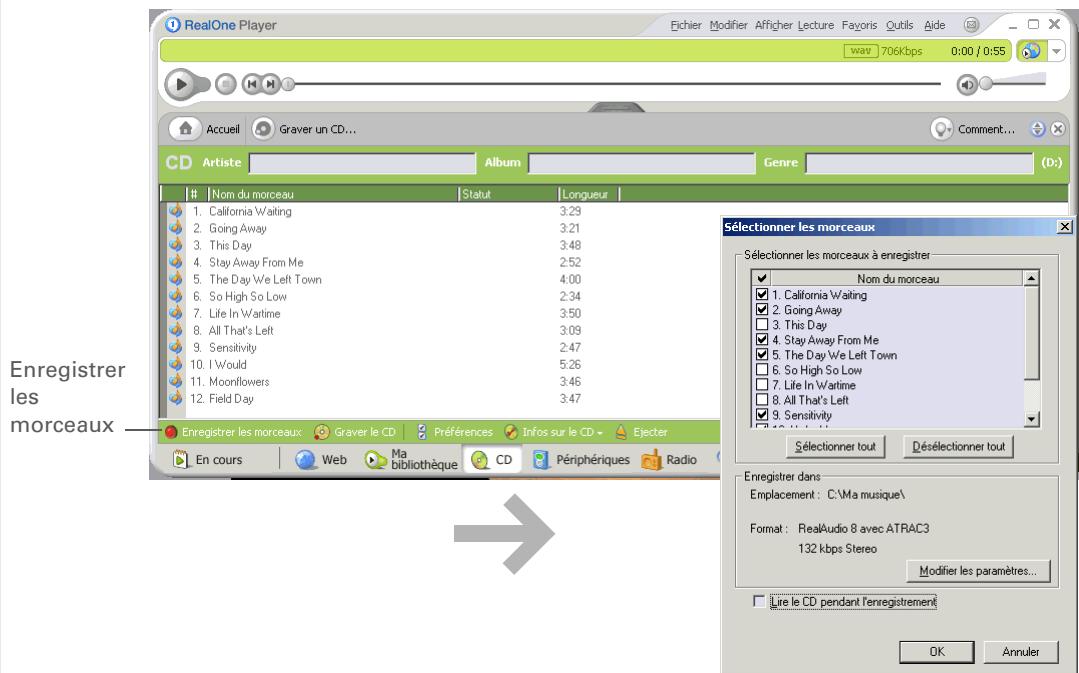Click Graver le CD icon

(x=321, y=432)
